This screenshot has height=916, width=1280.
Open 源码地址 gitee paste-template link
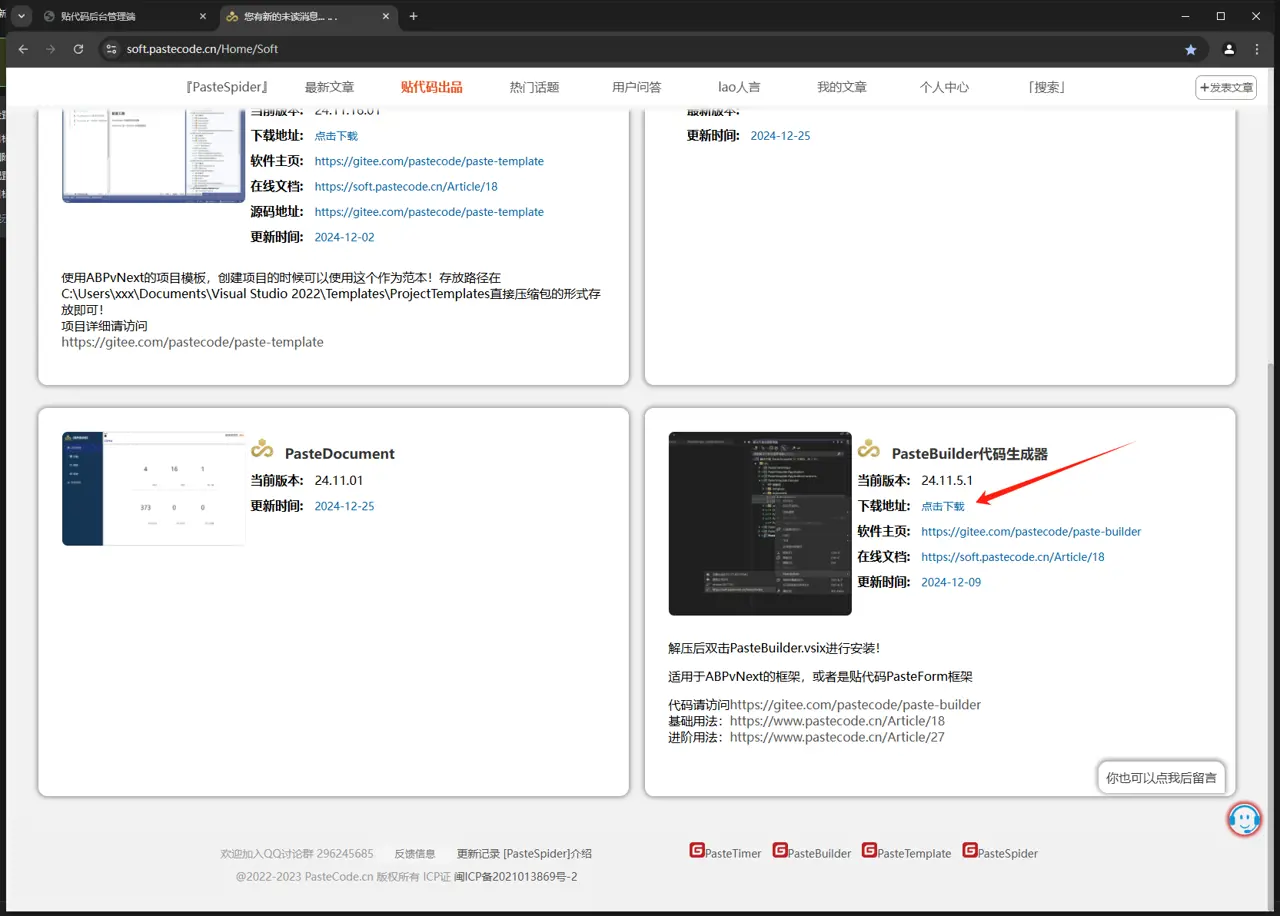pos(429,212)
